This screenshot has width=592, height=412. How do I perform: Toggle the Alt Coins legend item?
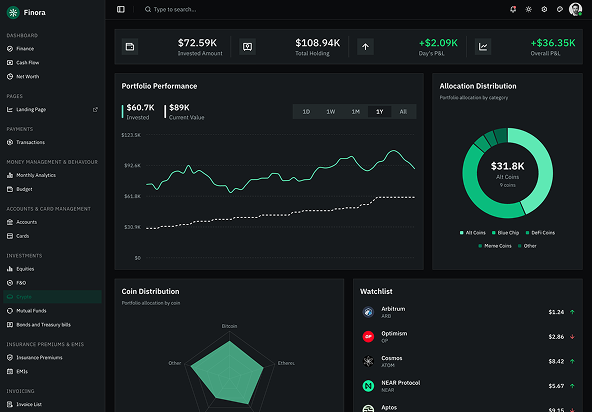[472, 233]
